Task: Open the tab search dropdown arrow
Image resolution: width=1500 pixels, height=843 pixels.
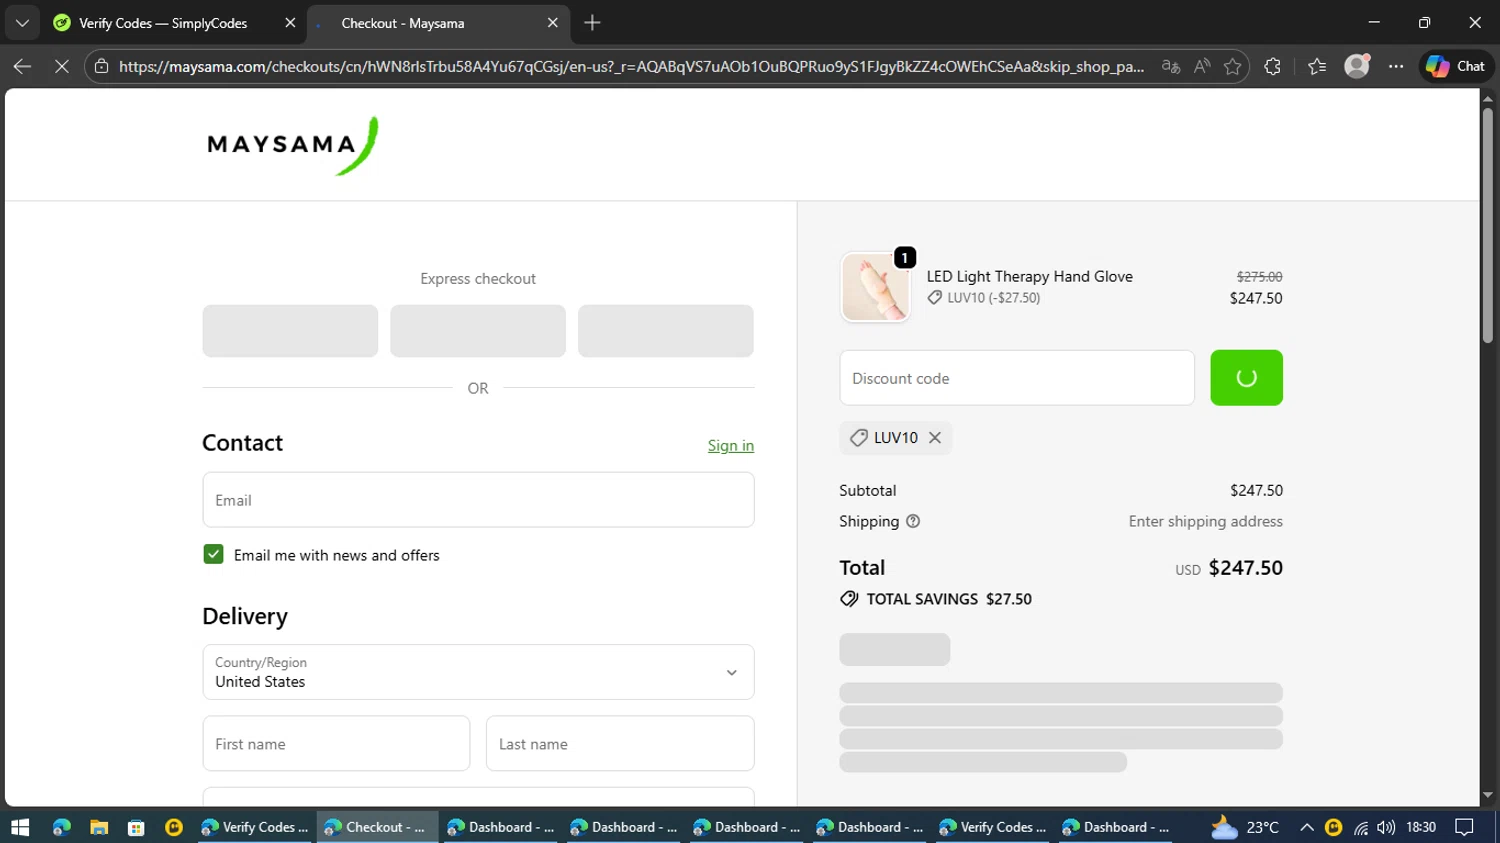Action: point(22,22)
